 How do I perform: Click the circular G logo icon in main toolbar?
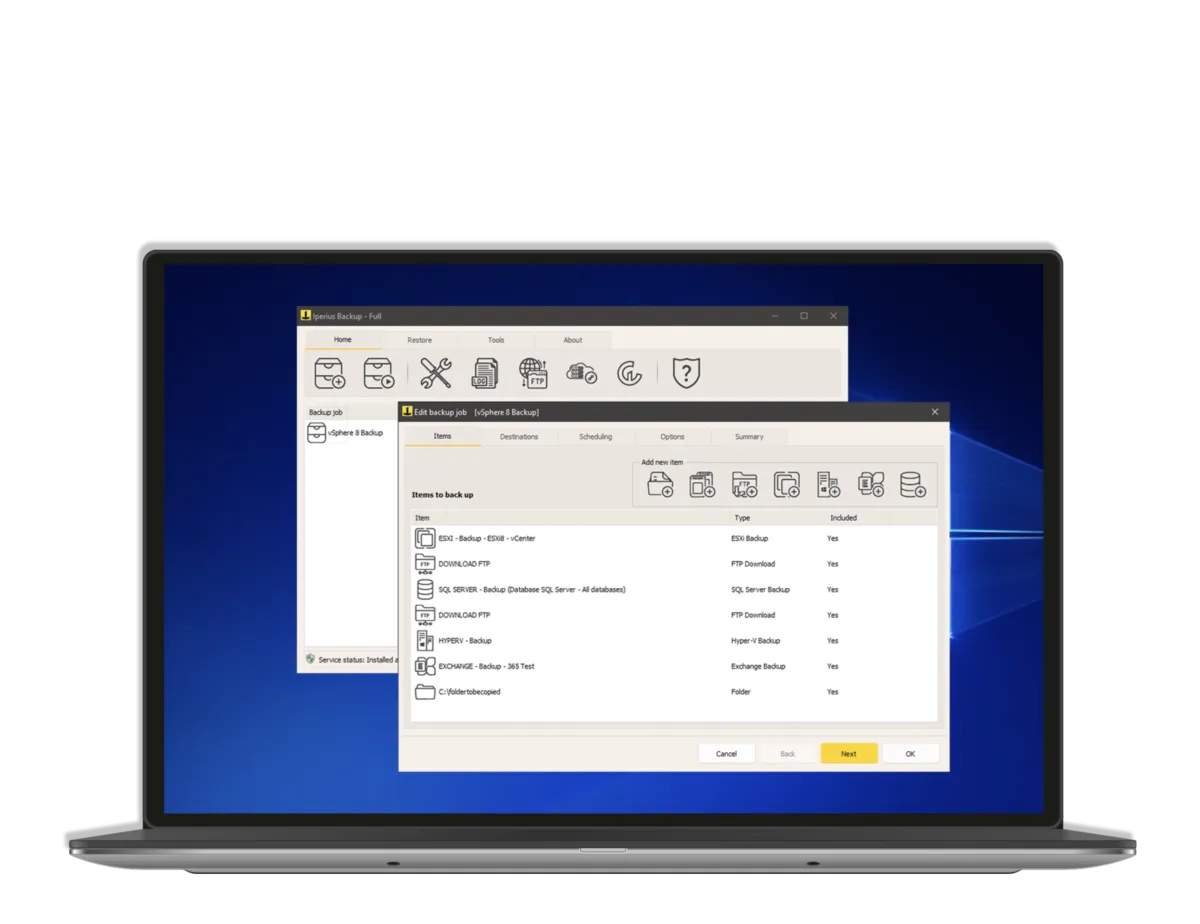629,374
